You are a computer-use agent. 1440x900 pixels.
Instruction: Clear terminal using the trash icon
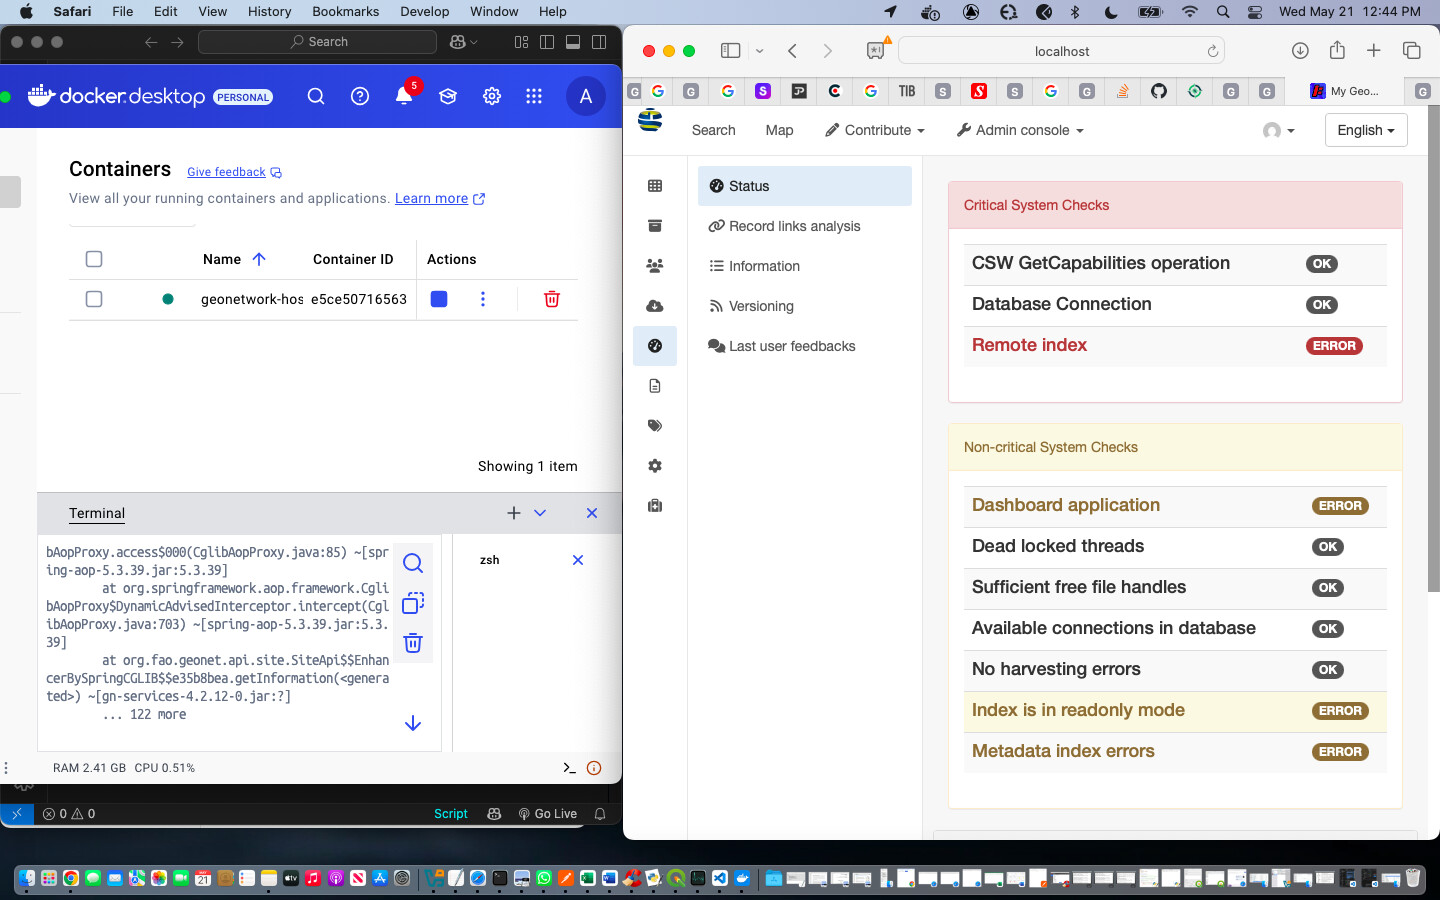413,643
